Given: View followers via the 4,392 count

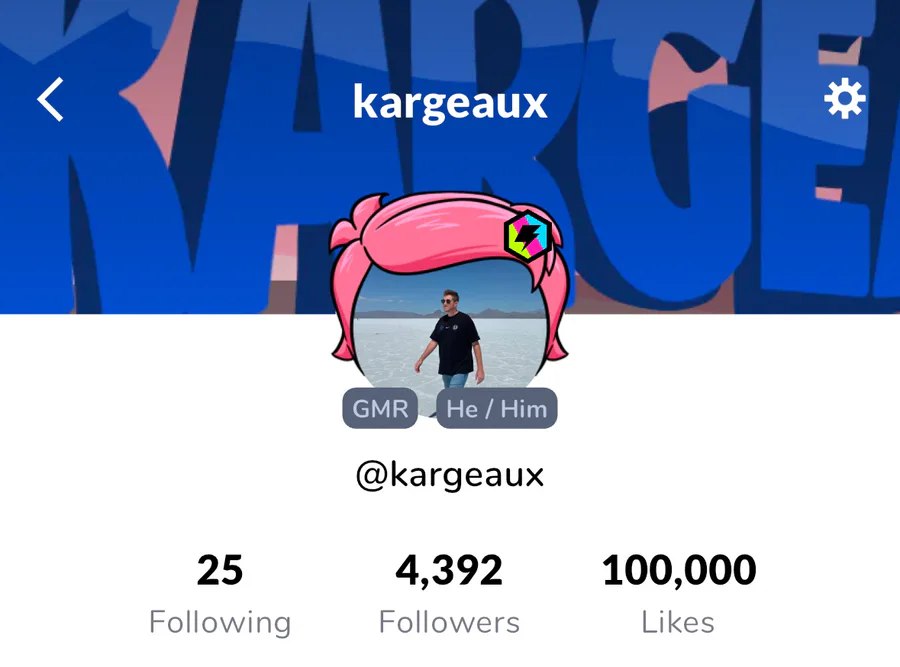Looking at the screenshot, I should (x=449, y=571).
